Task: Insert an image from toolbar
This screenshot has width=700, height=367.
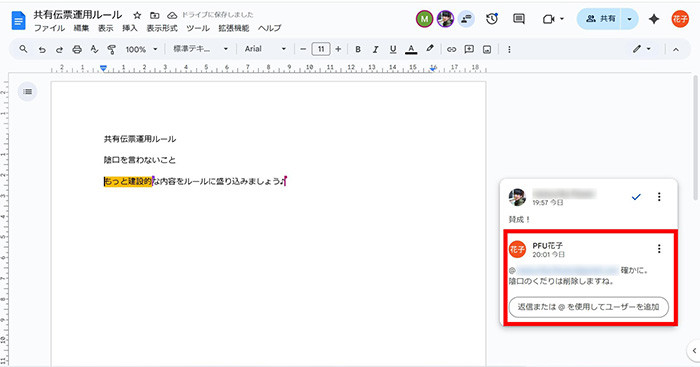Action: tap(487, 50)
